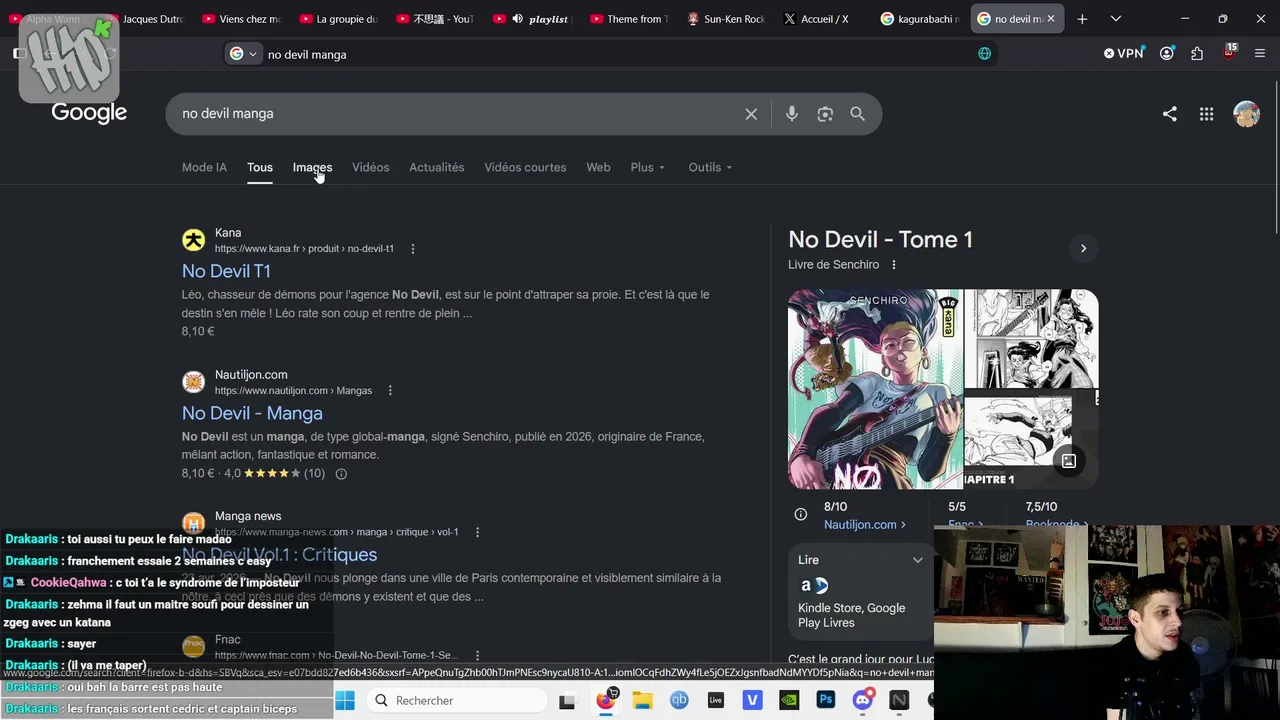The width and height of the screenshot is (1280, 720).
Task: Go to the next knowledge panel item
Action: (1083, 248)
